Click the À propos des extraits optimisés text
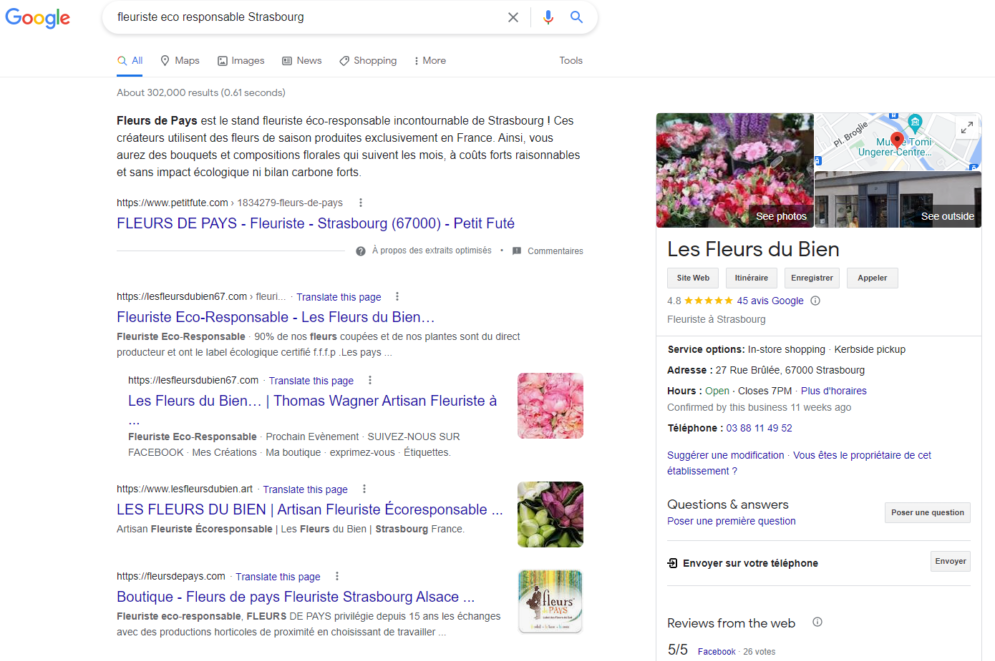This screenshot has height=661, width=995. pos(432,251)
